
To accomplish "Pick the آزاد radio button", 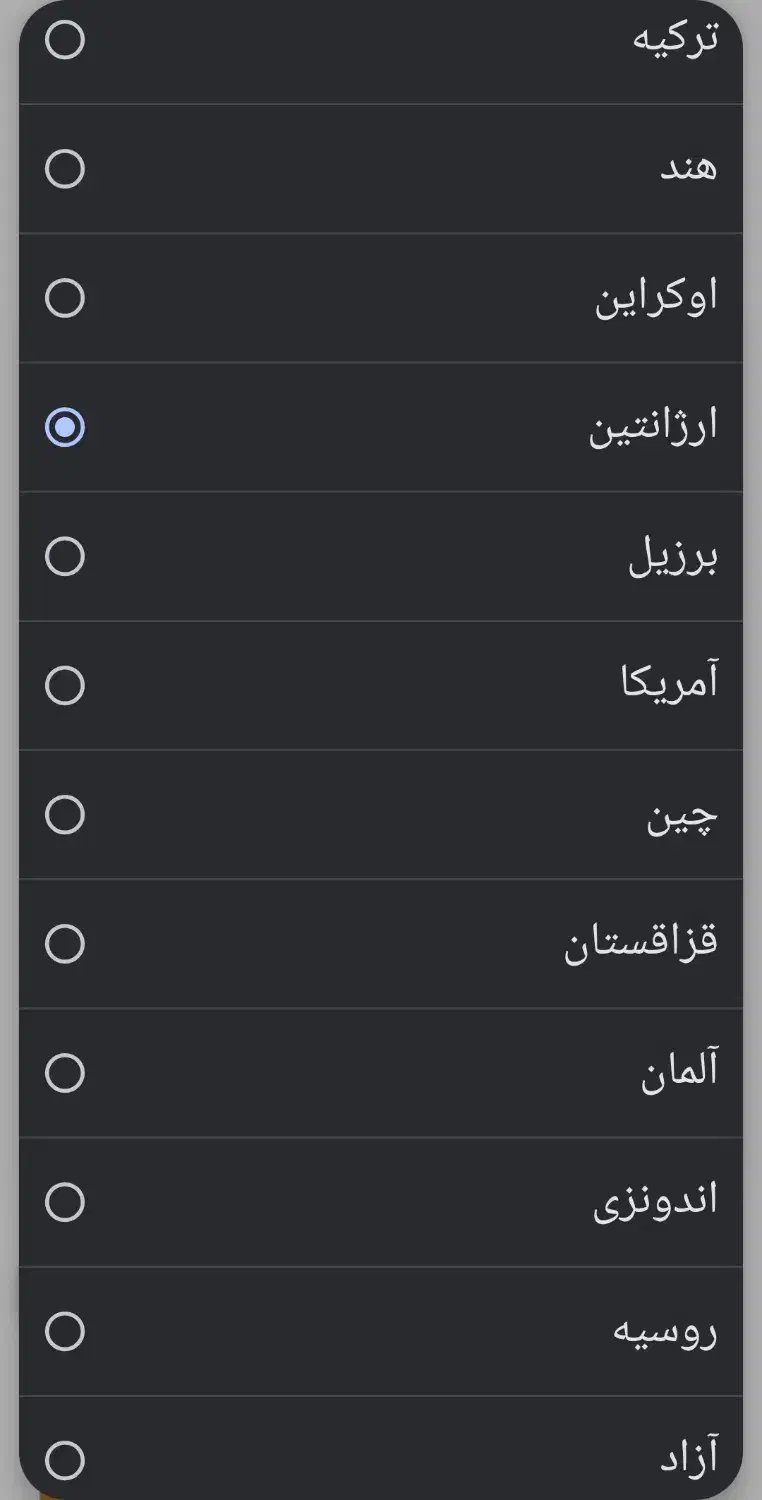I will pyautogui.click(x=65, y=1460).
